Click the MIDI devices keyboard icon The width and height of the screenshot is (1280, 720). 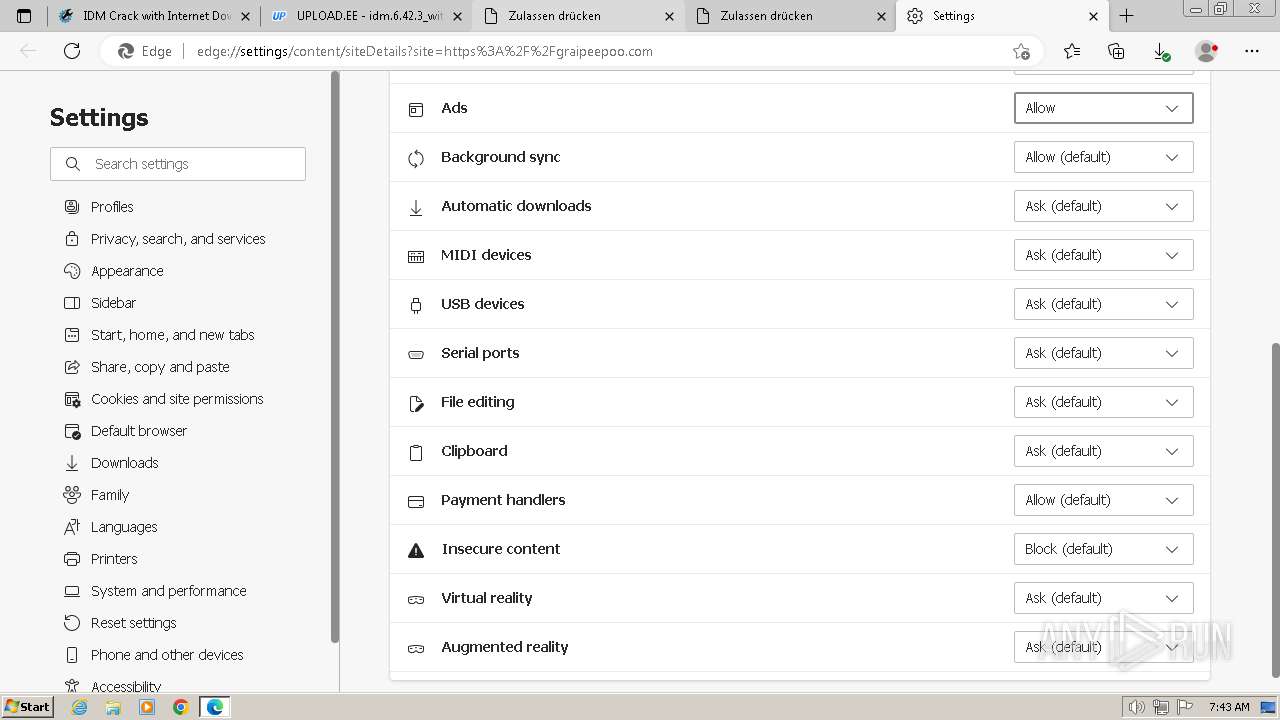(416, 256)
